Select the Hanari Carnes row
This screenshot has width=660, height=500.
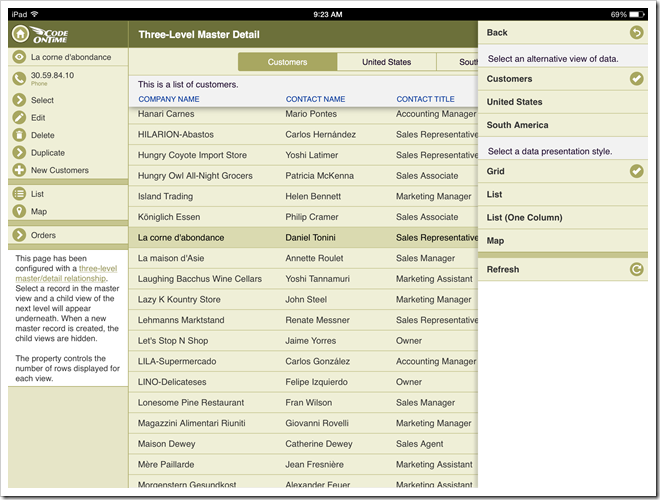coord(303,114)
